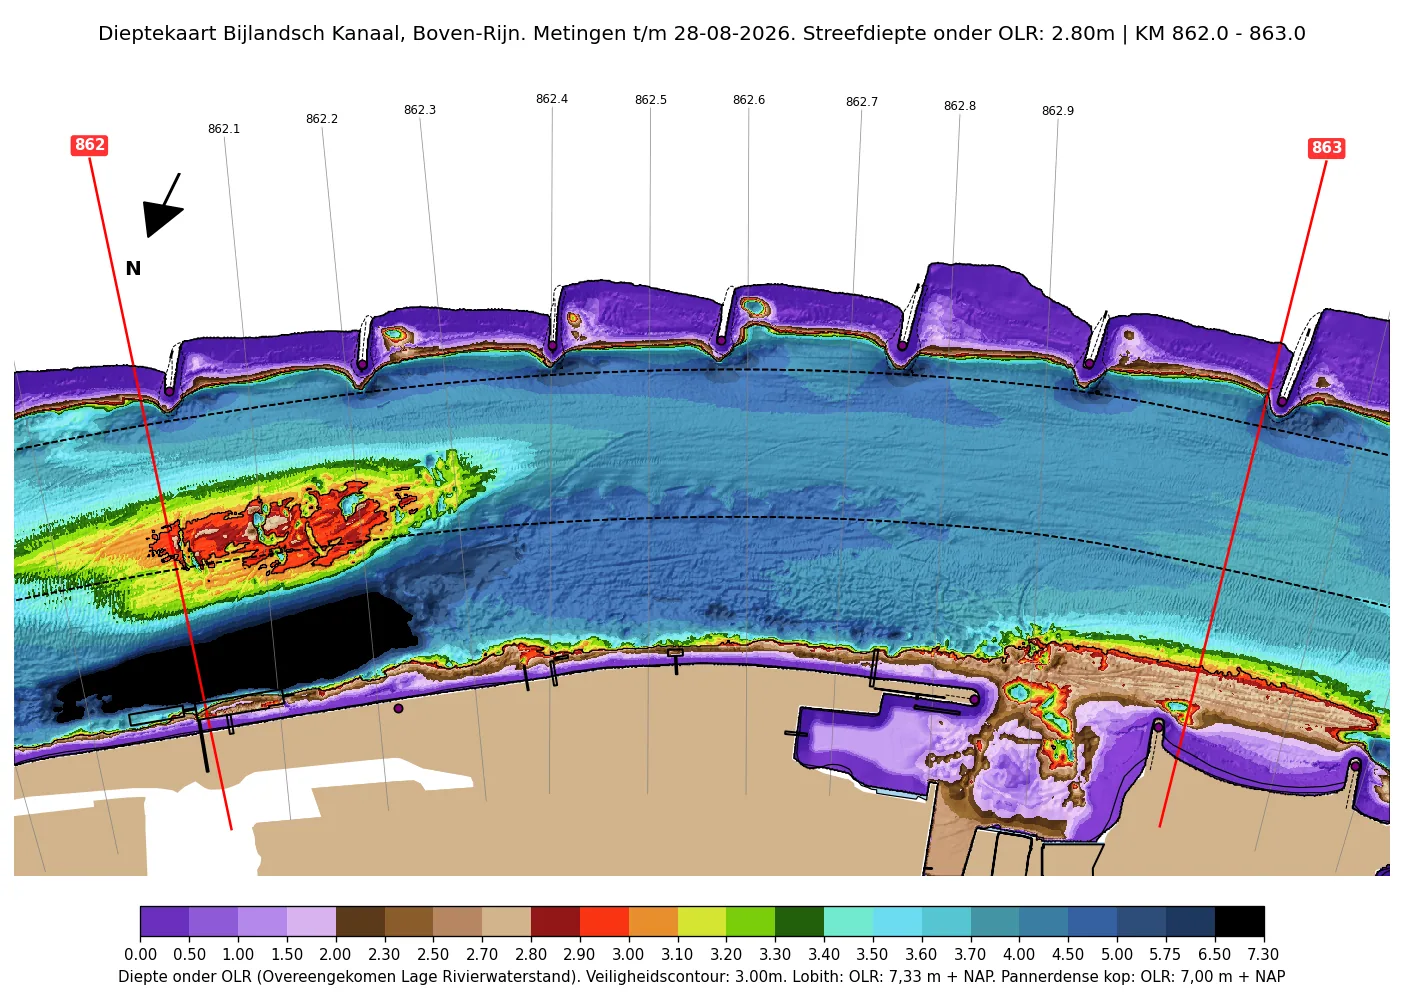The image size is (1404, 996).
Task: Select the 862.8 hectometer label
Action: (x=960, y=106)
